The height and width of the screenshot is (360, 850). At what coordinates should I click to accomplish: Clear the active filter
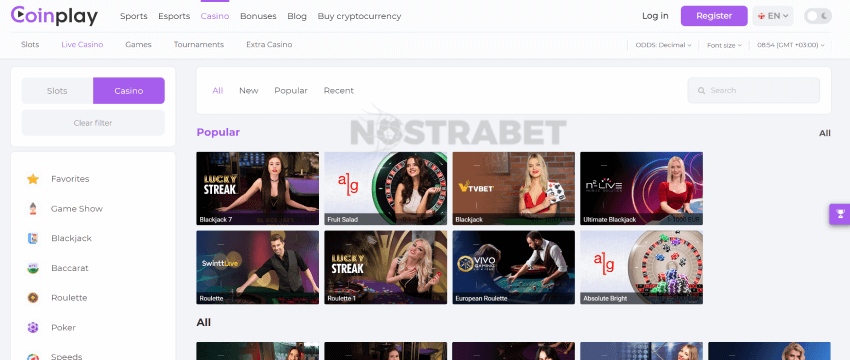(x=93, y=123)
